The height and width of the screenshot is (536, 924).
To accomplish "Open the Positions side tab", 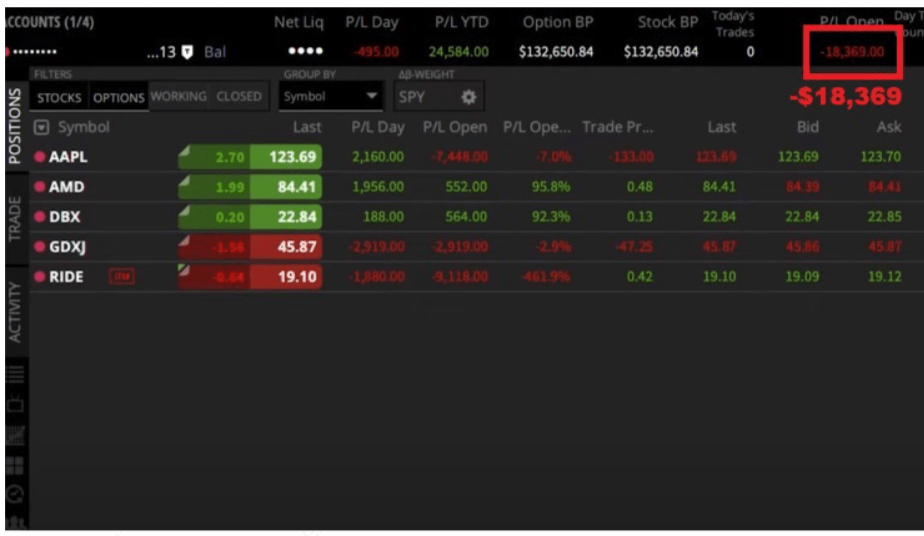I will (x=15, y=125).
